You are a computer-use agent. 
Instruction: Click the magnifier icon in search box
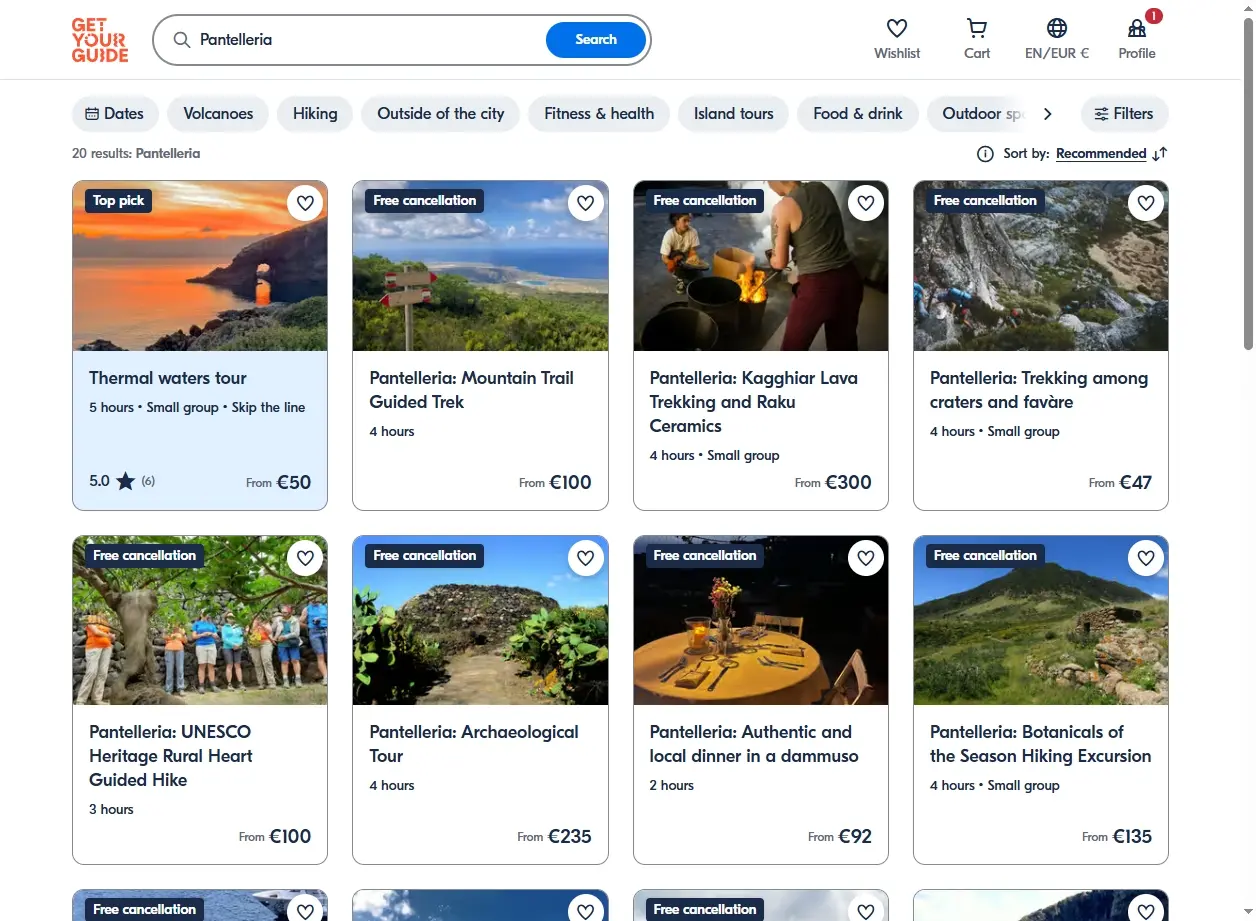(x=182, y=40)
